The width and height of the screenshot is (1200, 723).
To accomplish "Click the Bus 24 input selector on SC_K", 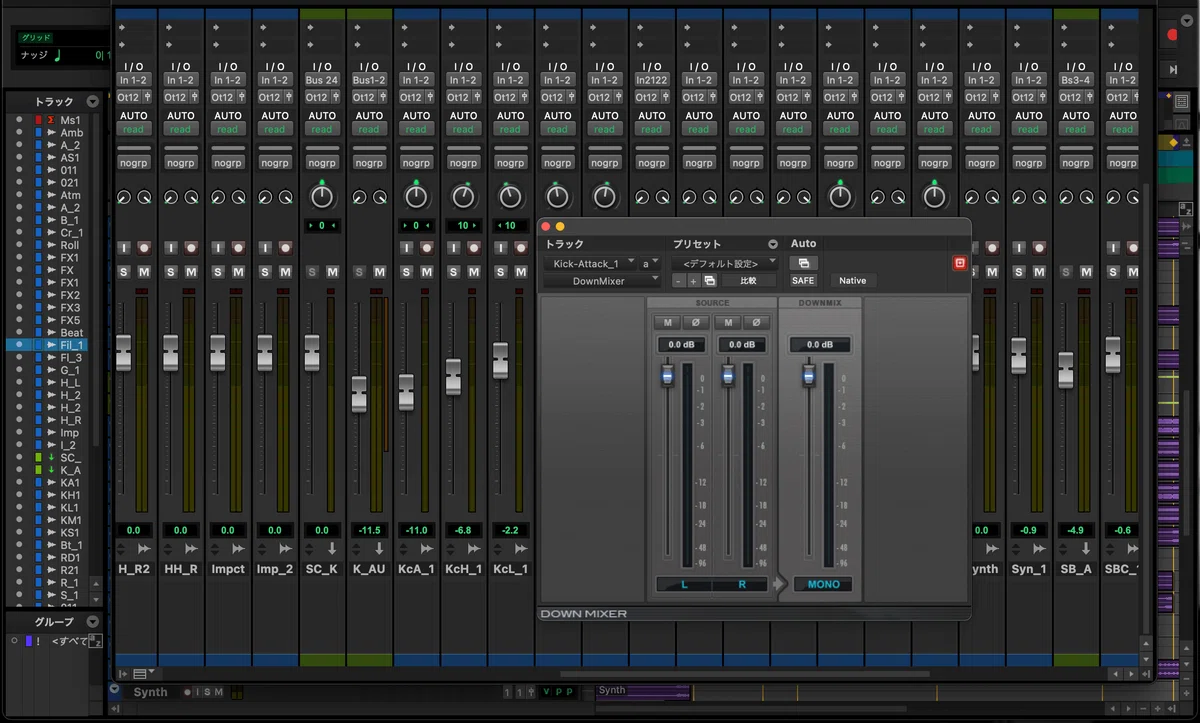I will pos(322,80).
